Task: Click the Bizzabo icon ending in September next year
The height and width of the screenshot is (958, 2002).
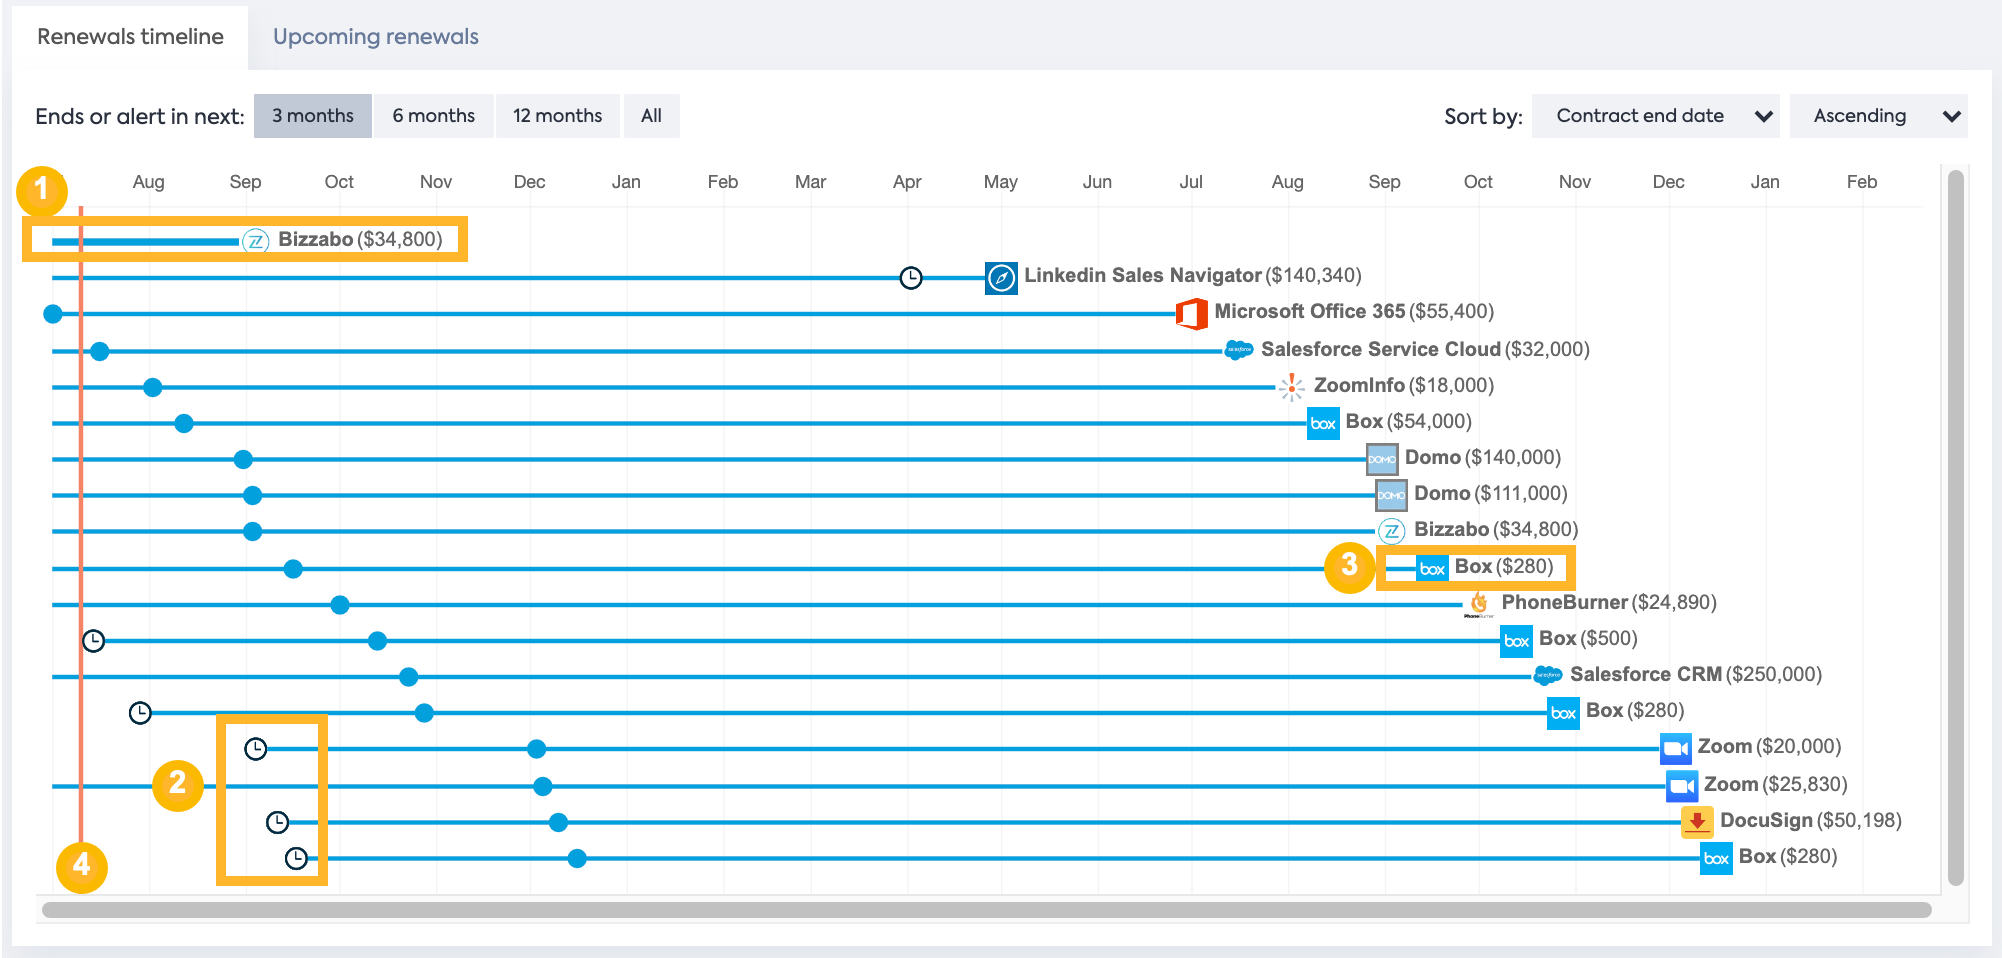Action: click(1391, 531)
